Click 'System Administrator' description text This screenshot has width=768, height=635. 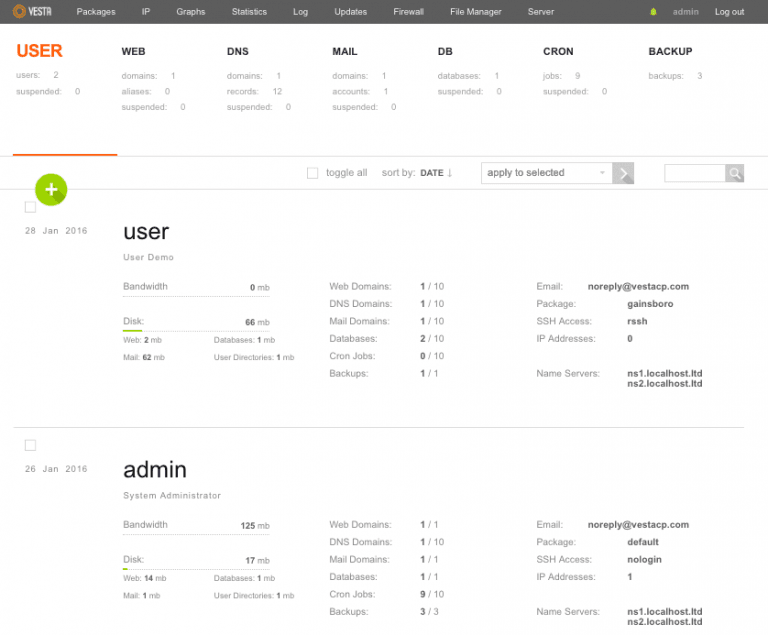[172, 495]
